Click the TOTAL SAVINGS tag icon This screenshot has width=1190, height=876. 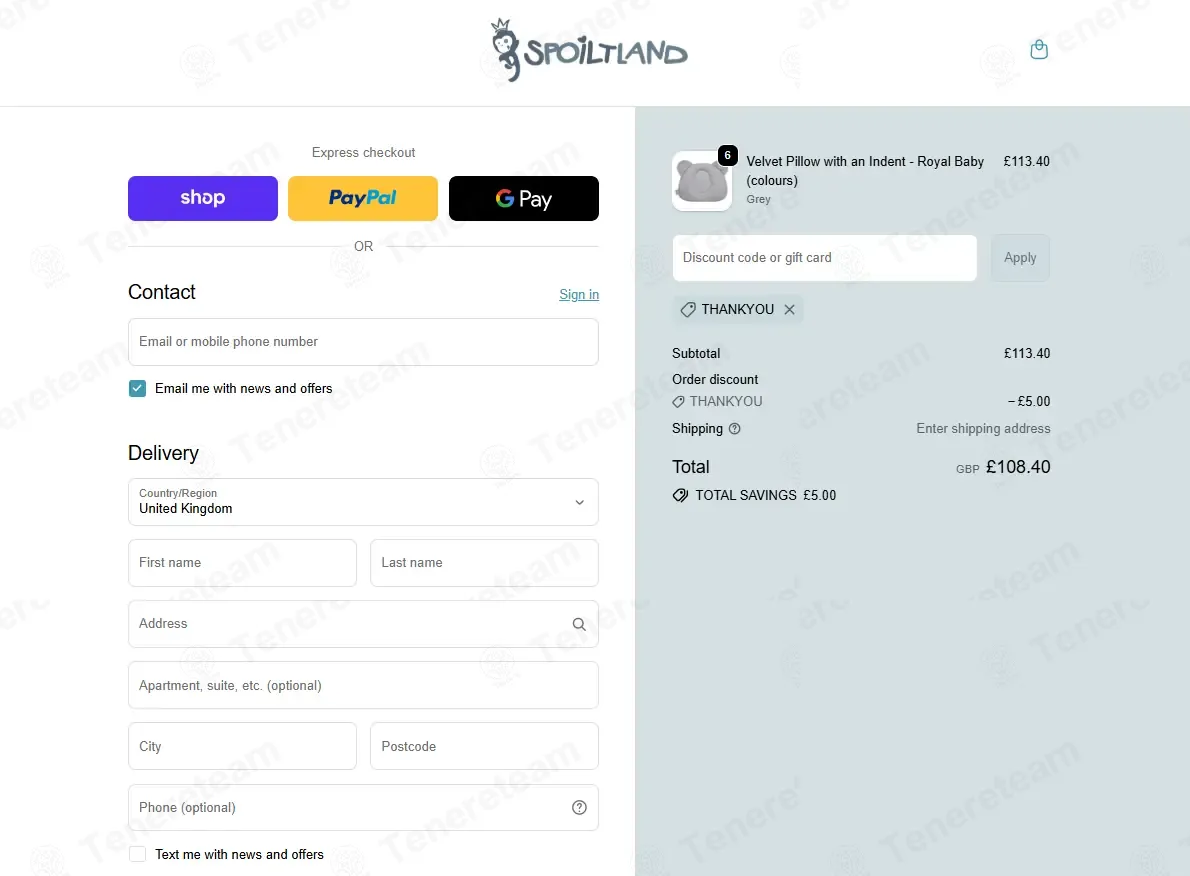pos(680,496)
